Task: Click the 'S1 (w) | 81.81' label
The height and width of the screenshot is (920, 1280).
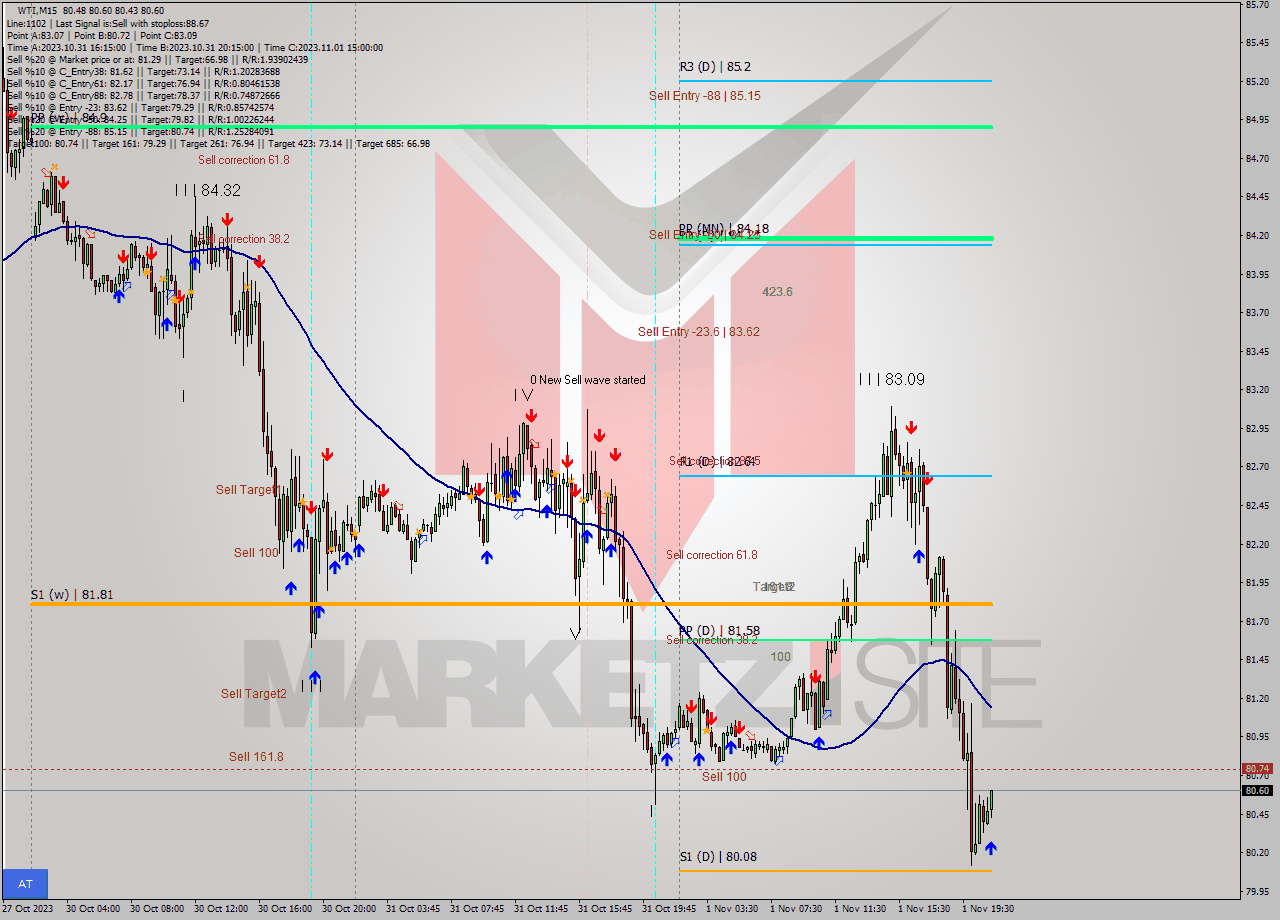Action: 72,595
